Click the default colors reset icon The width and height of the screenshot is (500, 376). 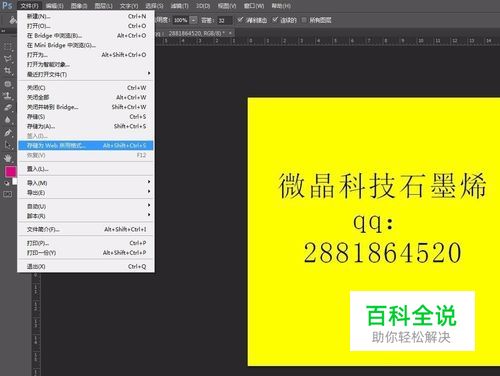(7, 183)
